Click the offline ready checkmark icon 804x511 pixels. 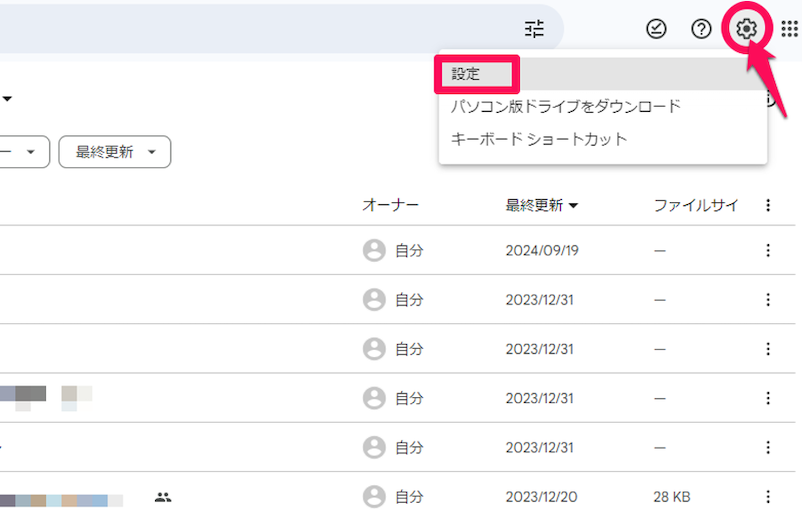coord(656,29)
